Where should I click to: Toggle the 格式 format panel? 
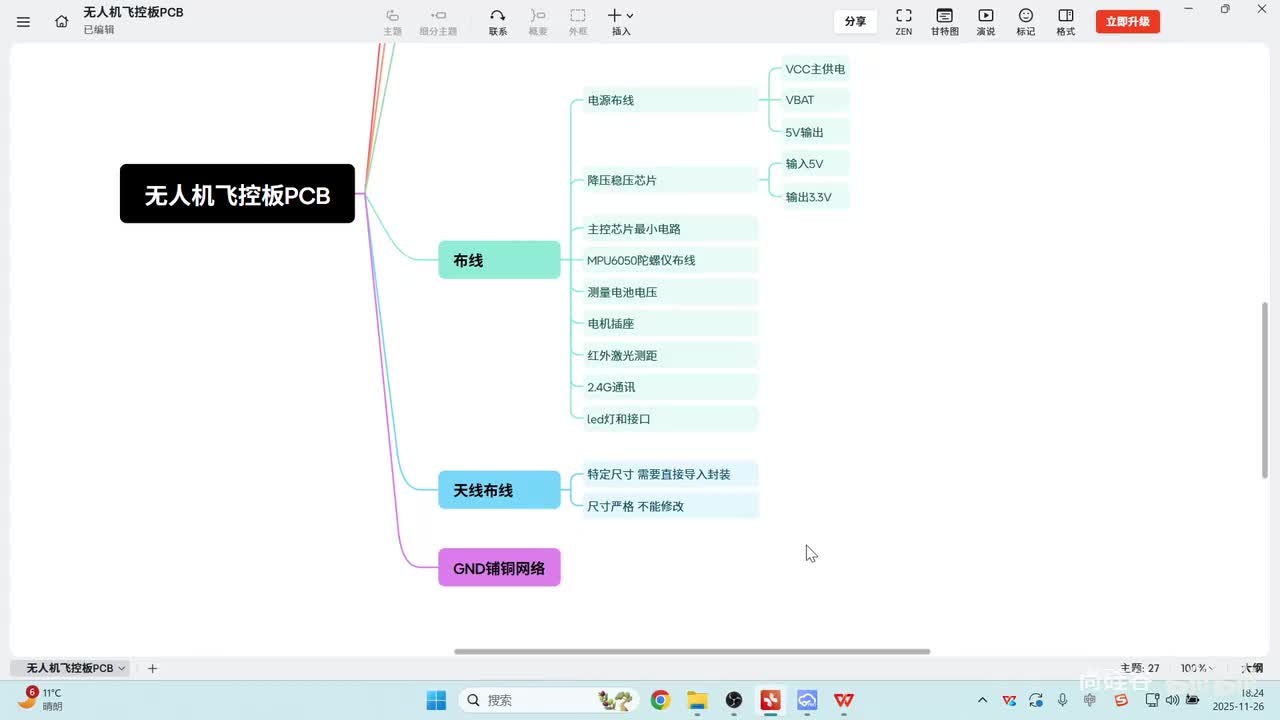[x=1066, y=22]
